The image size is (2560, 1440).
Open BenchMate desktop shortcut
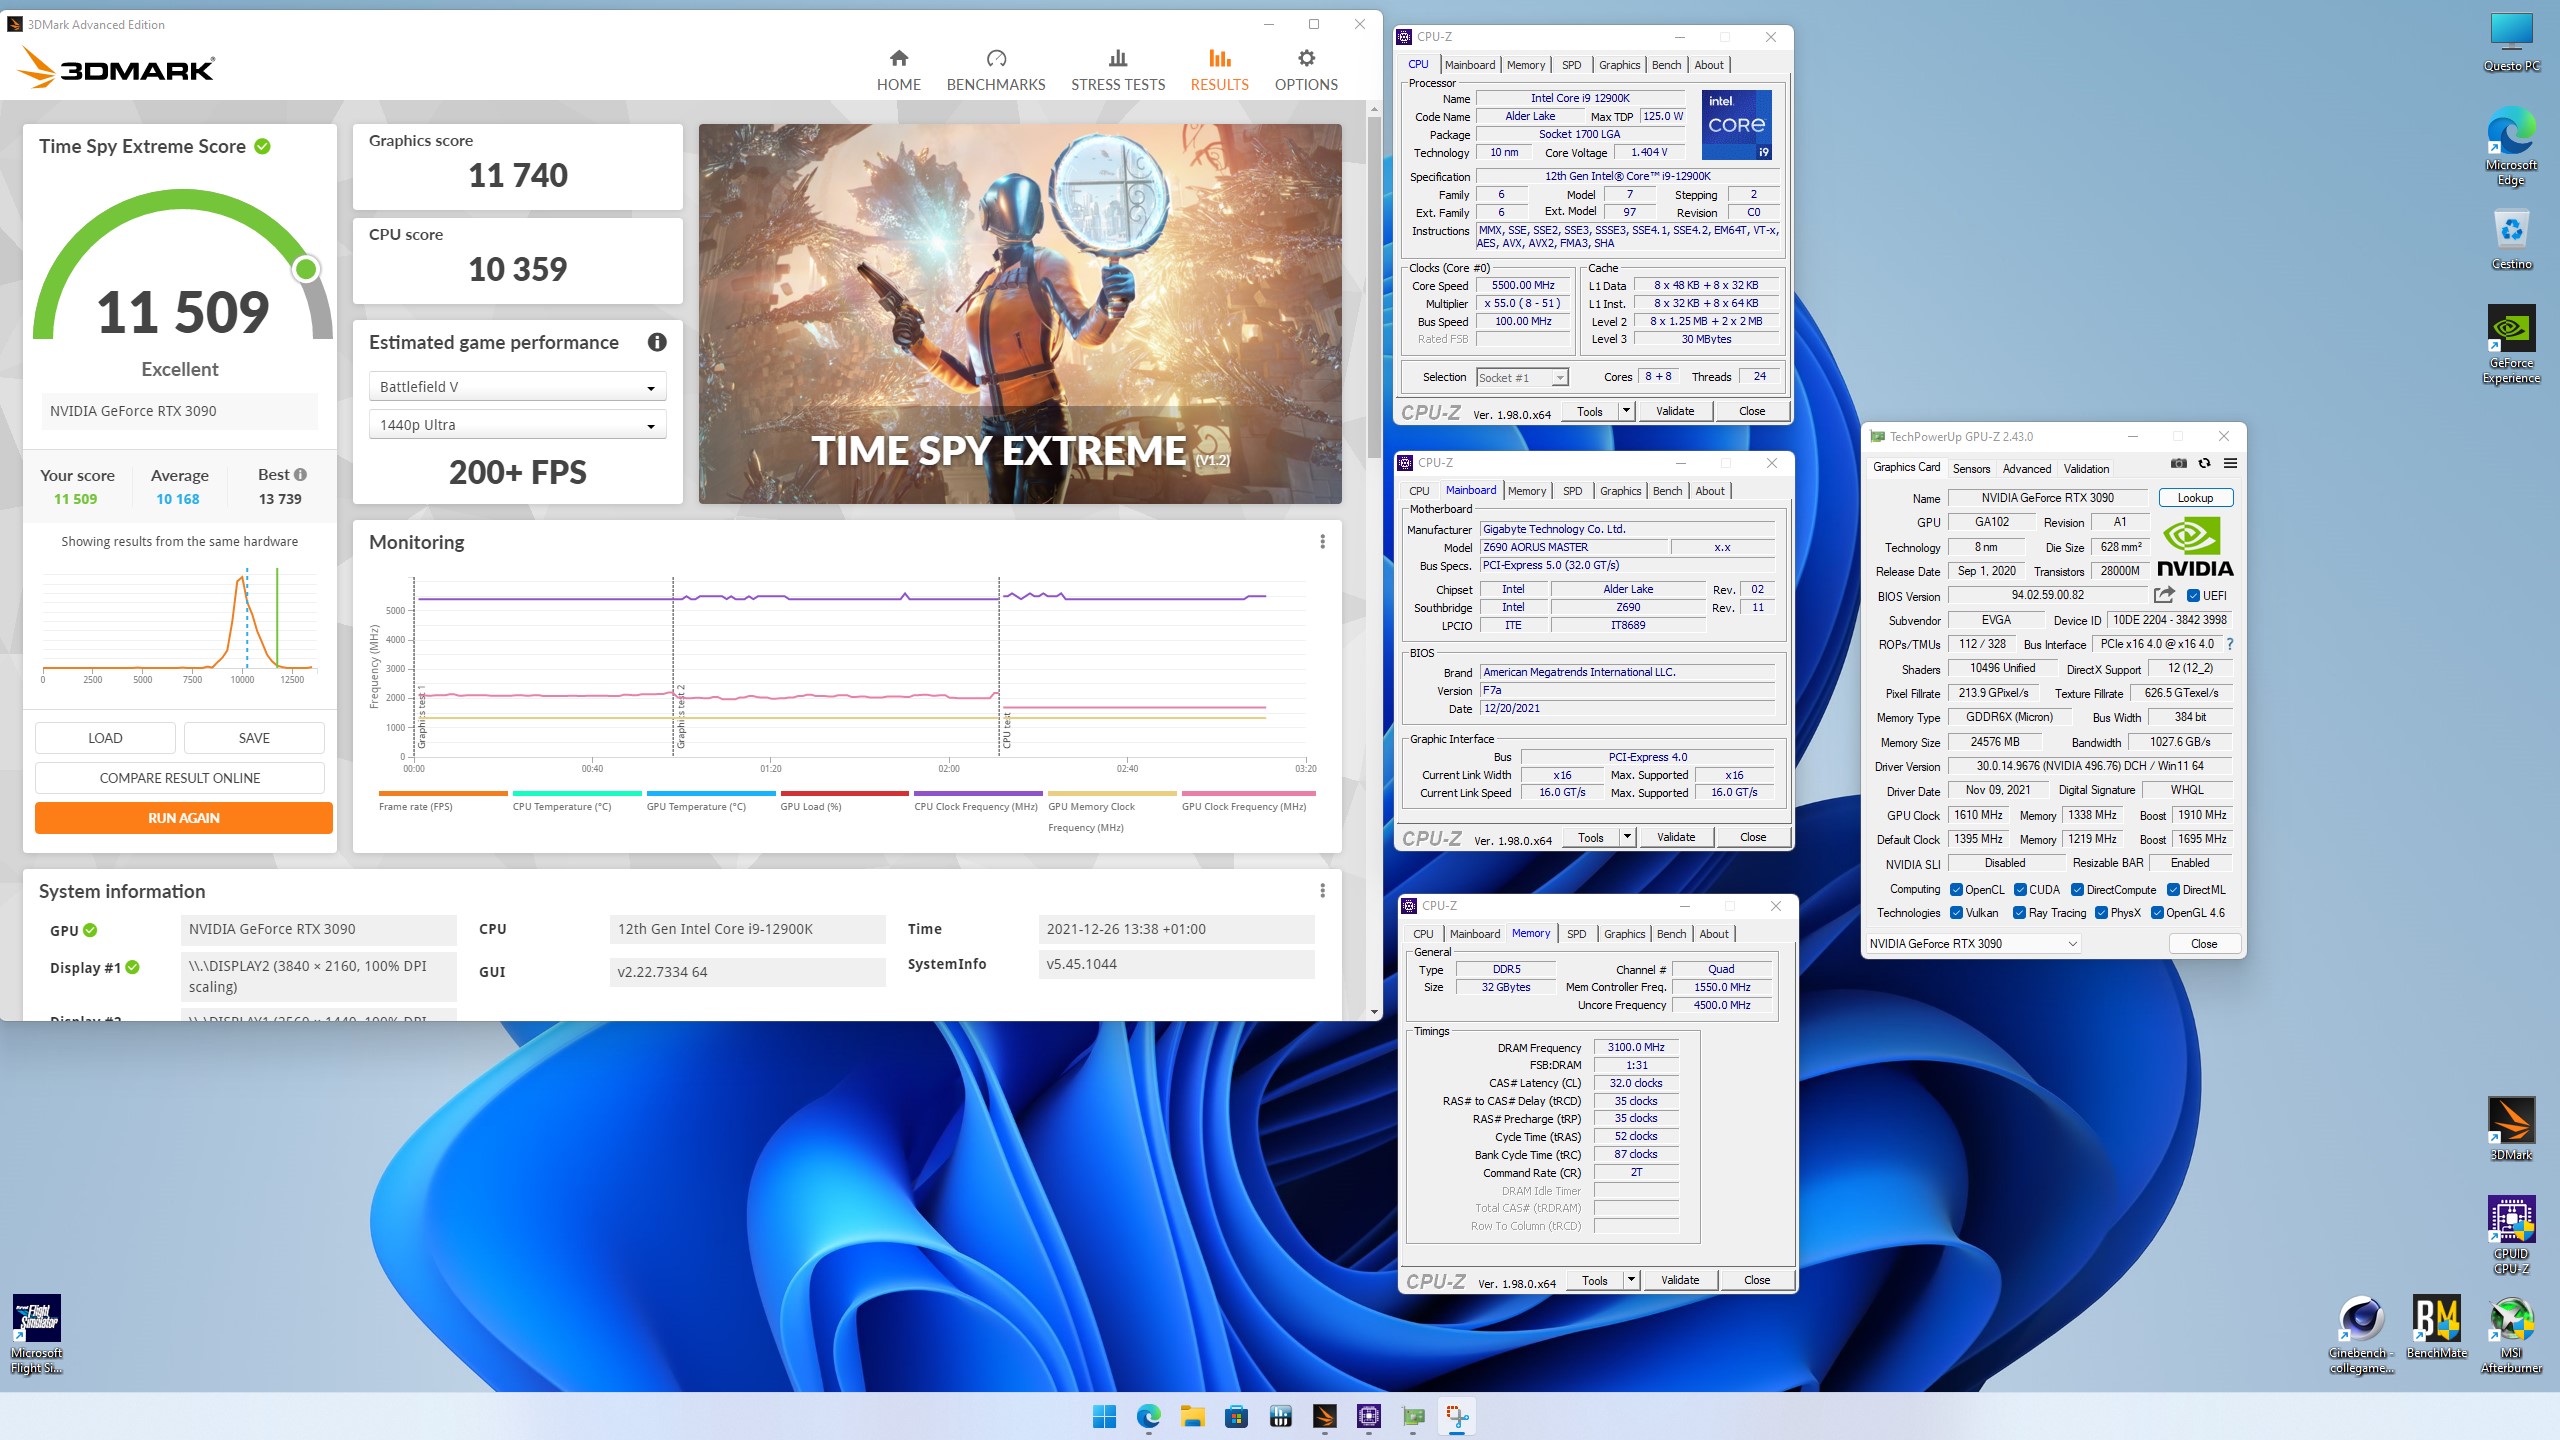point(2437,1328)
